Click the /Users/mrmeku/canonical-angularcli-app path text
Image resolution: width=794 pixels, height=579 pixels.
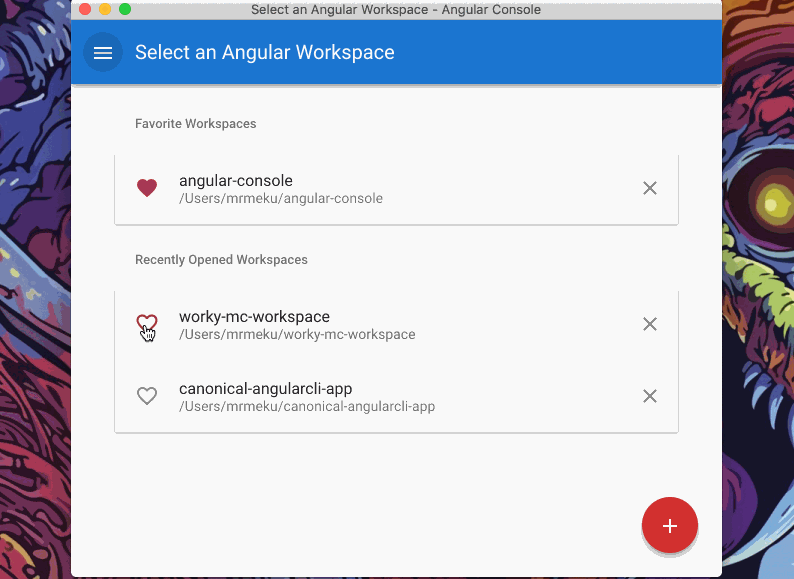coord(307,407)
